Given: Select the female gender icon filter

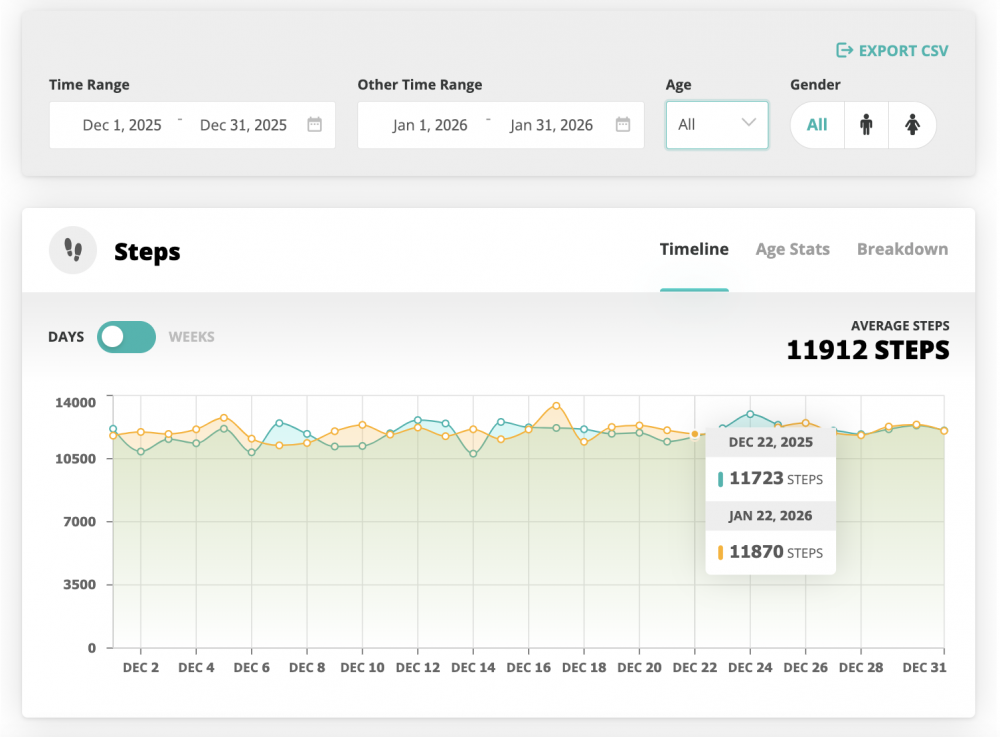Looking at the screenshot, I should click(x=911, y=125).
